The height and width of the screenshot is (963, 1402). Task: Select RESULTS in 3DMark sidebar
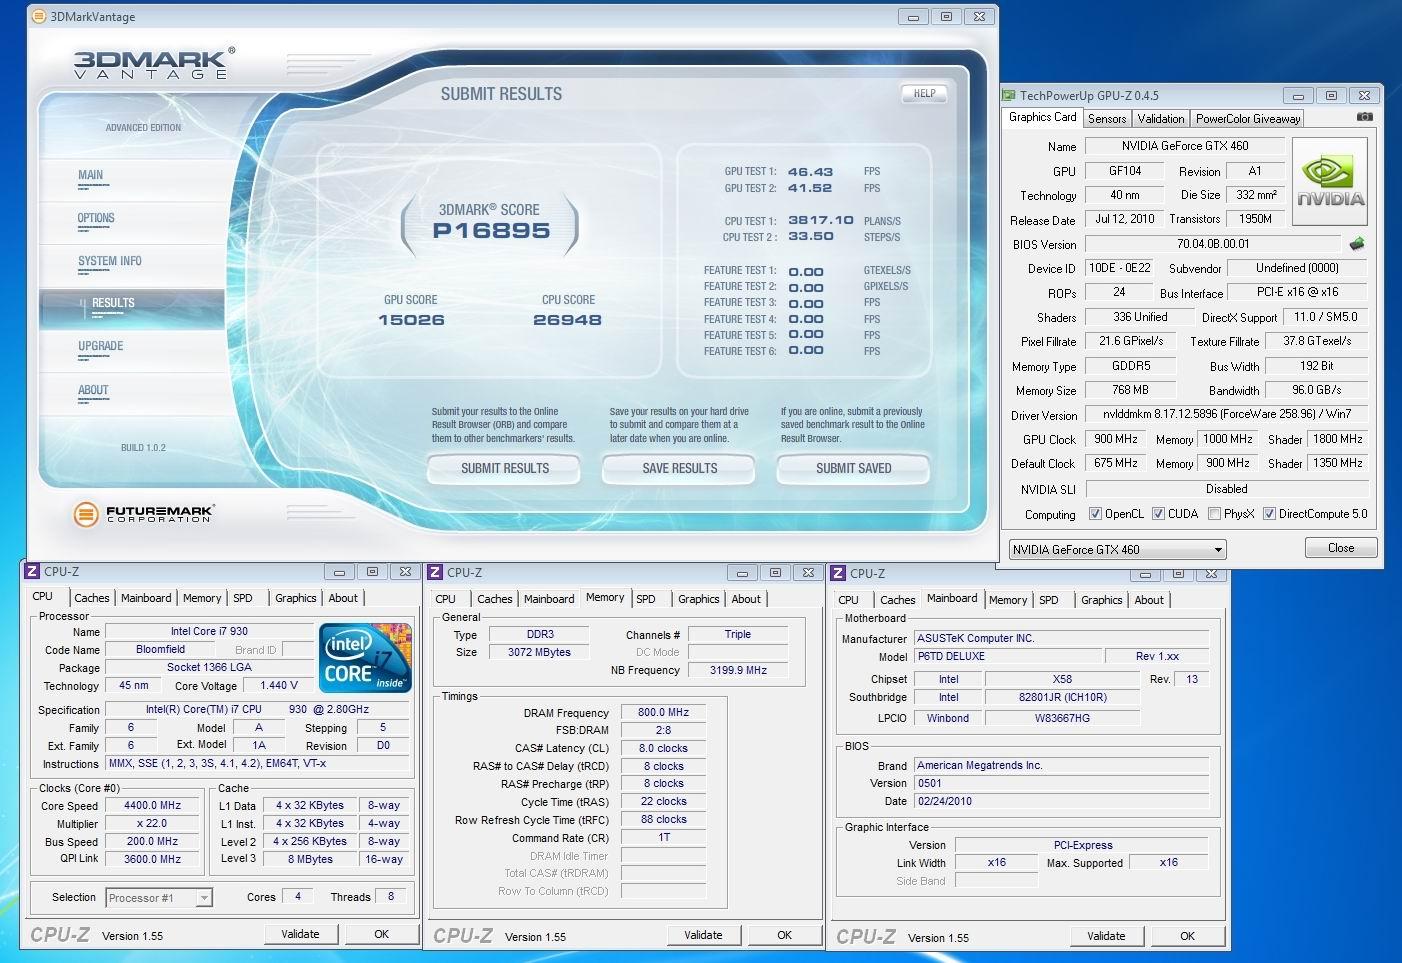(x=113, y=304)
